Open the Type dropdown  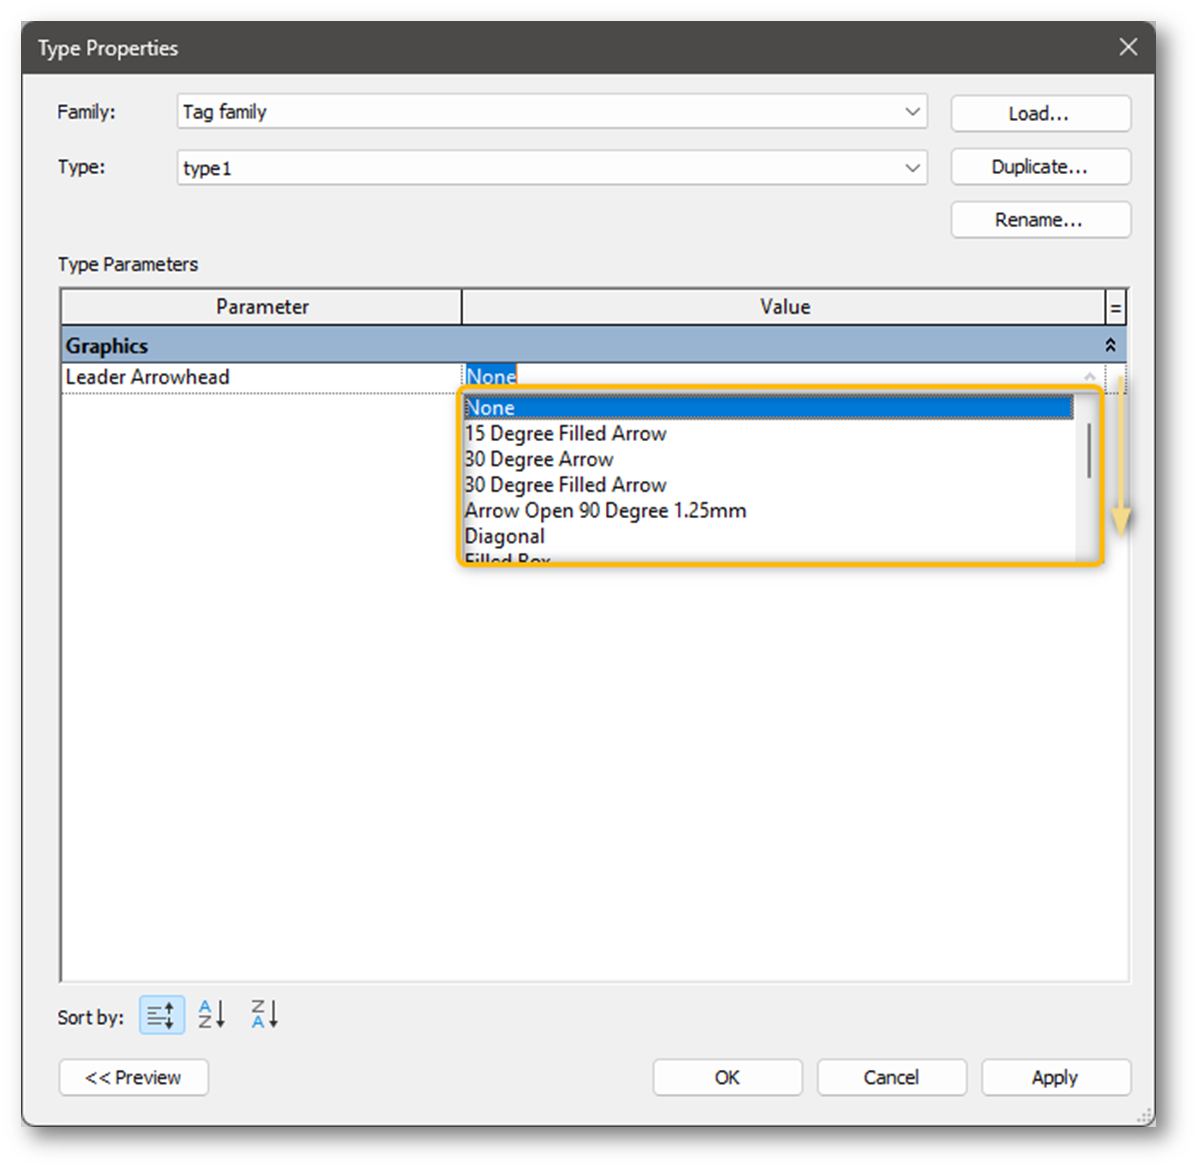pos(911,167)
